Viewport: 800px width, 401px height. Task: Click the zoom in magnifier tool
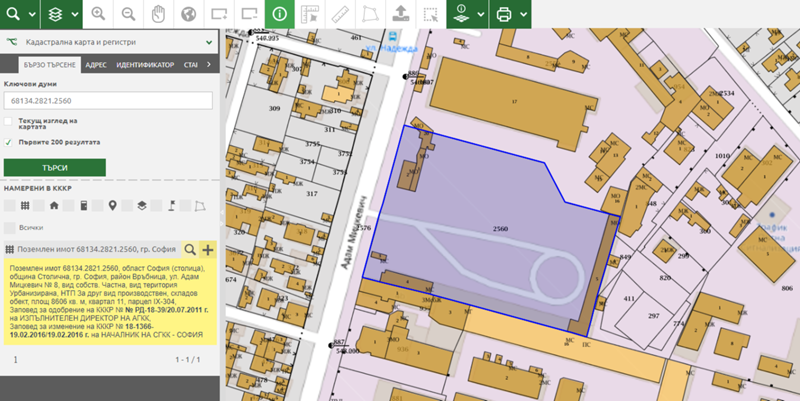tap(98, 14)
